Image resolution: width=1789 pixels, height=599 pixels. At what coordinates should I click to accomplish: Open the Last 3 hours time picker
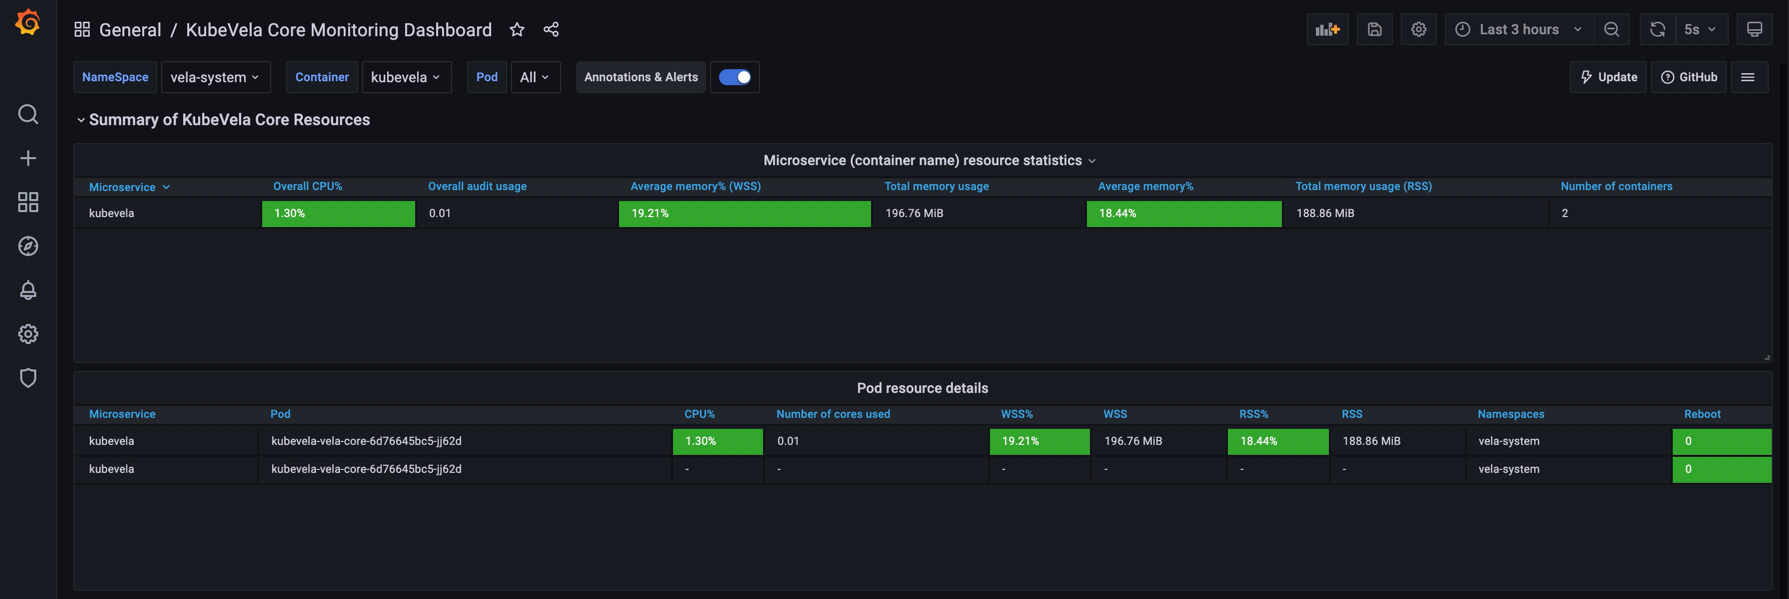1518,30
